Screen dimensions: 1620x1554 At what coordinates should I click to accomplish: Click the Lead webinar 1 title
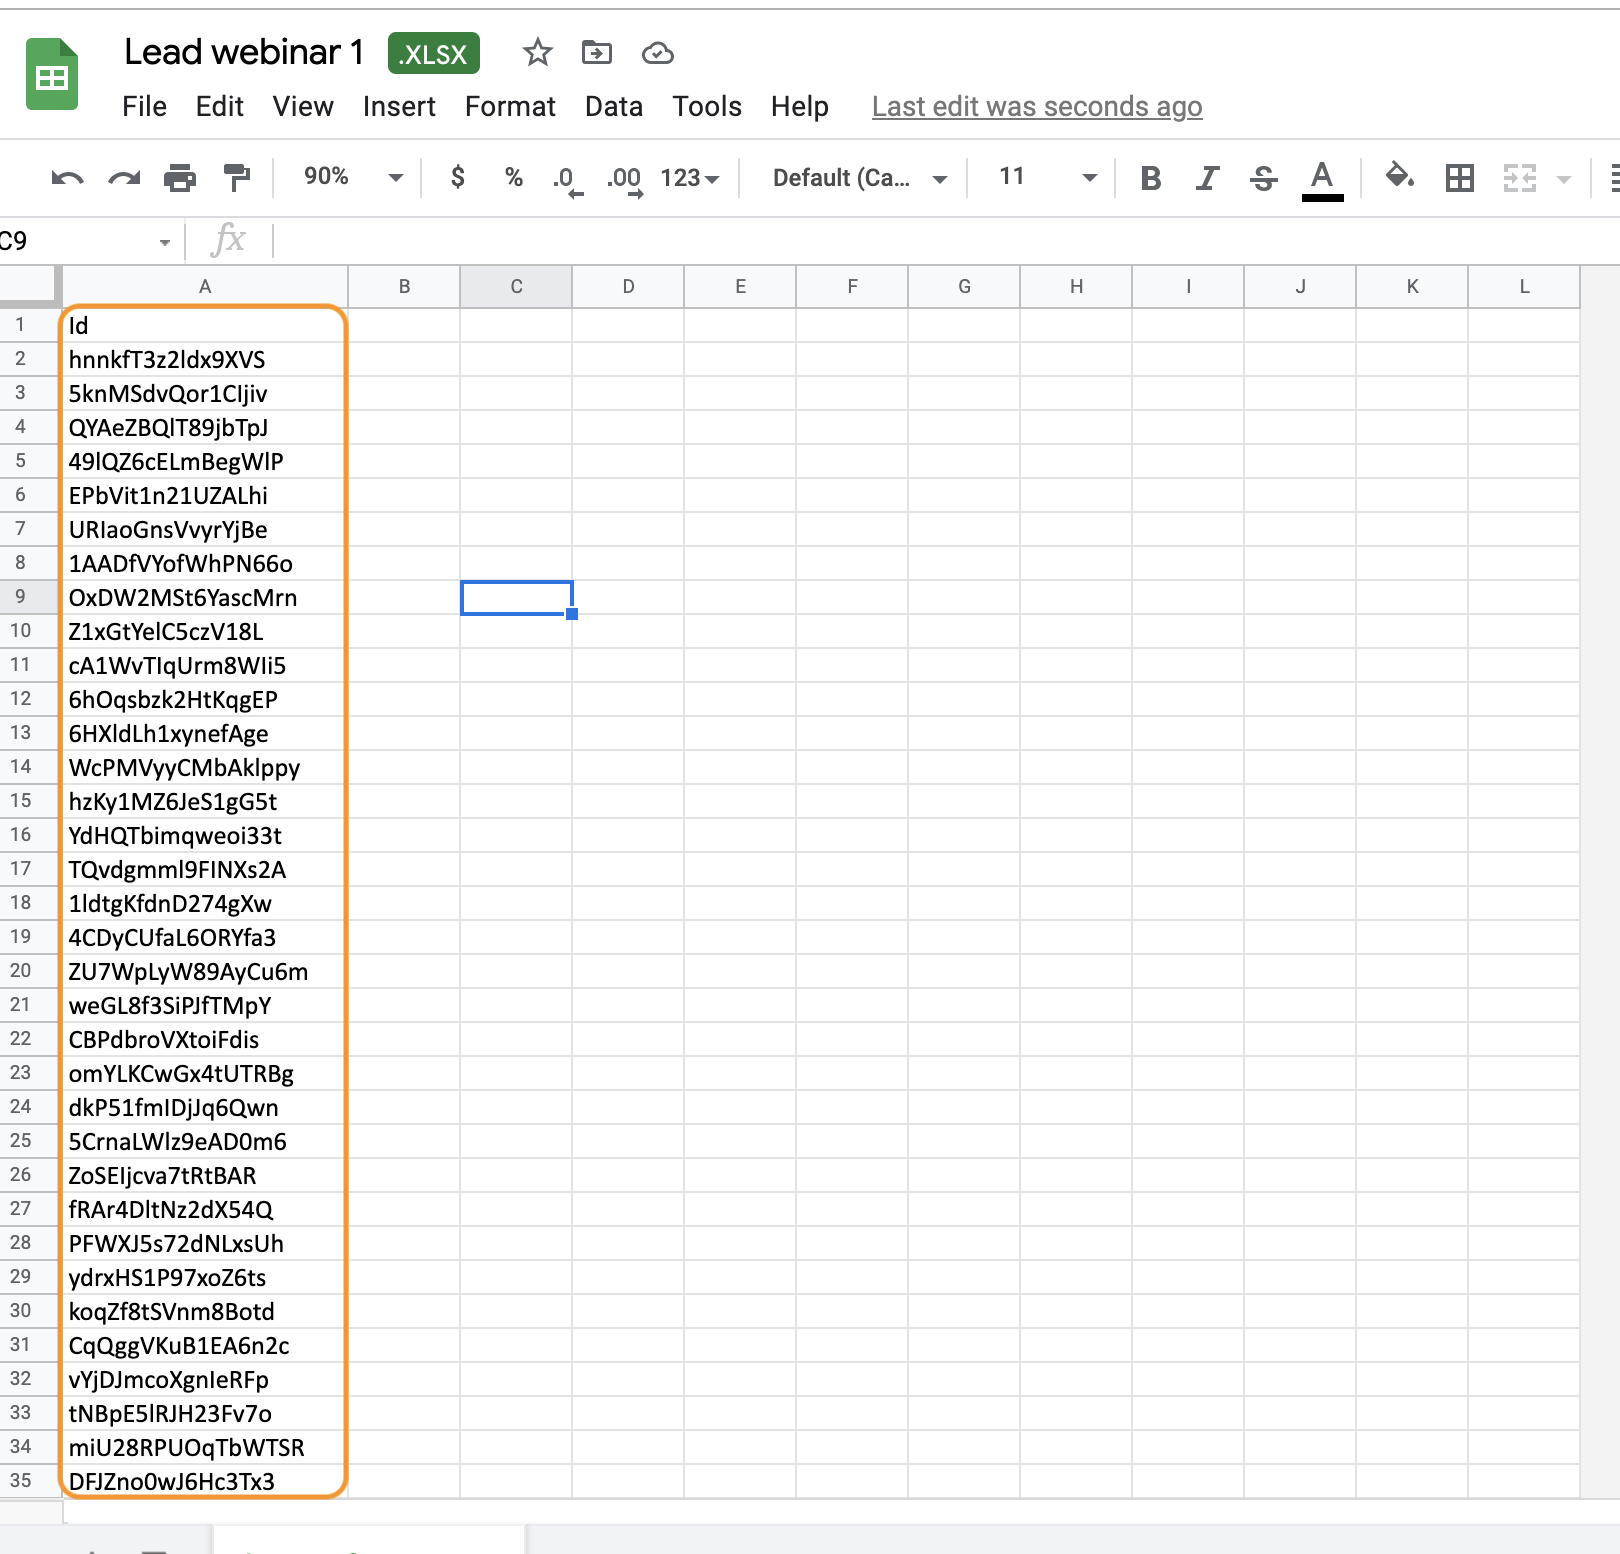click(244, 52)
